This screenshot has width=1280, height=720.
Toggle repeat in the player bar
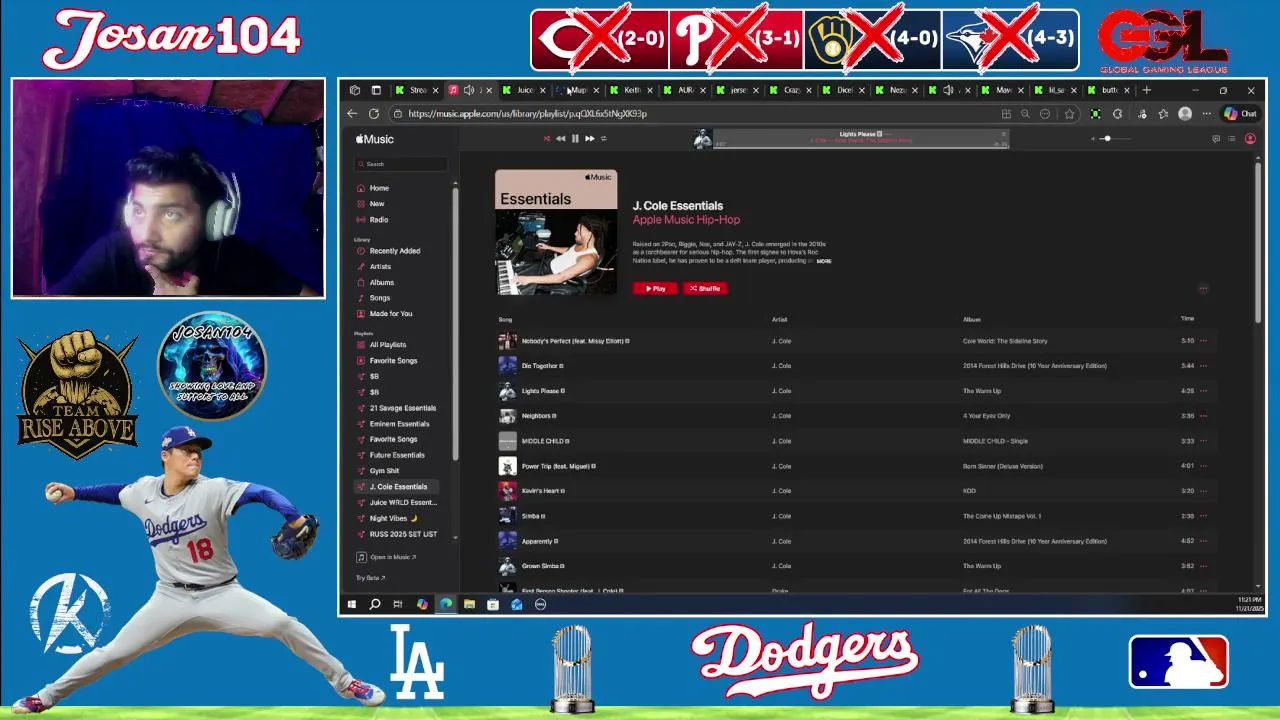tap(603, 139)
